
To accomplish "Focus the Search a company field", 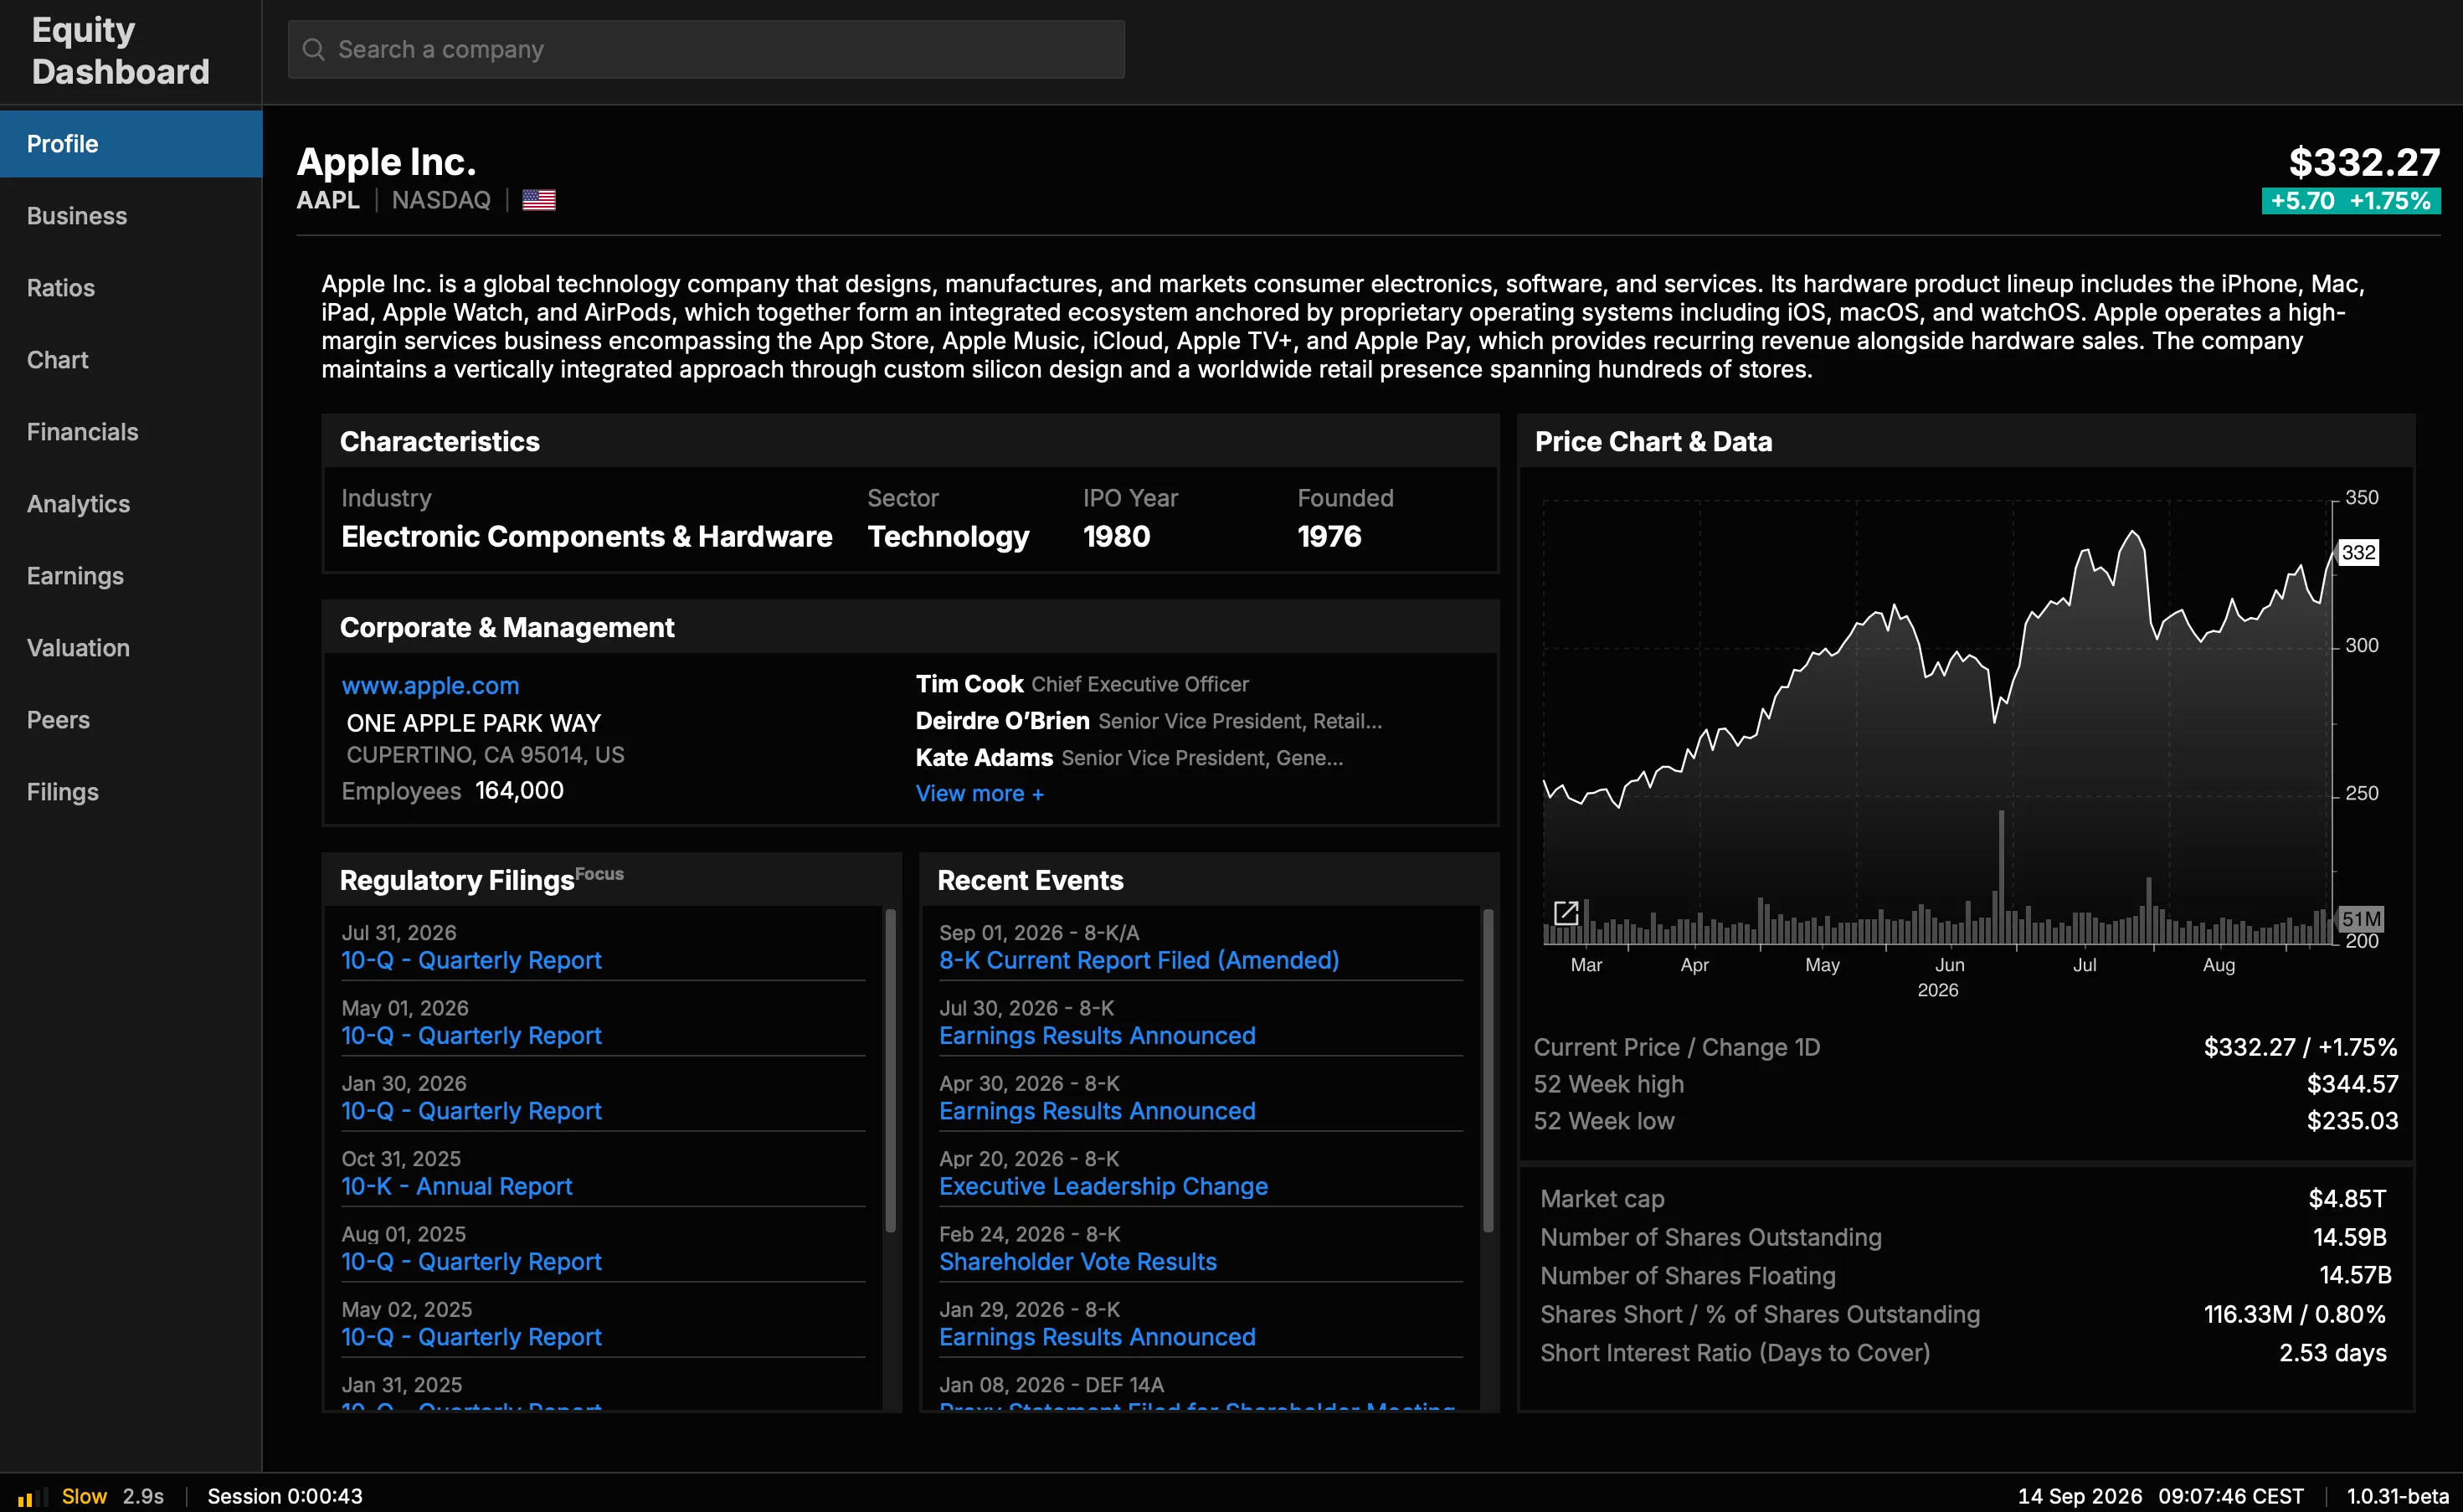I will (x=706, y=49).
